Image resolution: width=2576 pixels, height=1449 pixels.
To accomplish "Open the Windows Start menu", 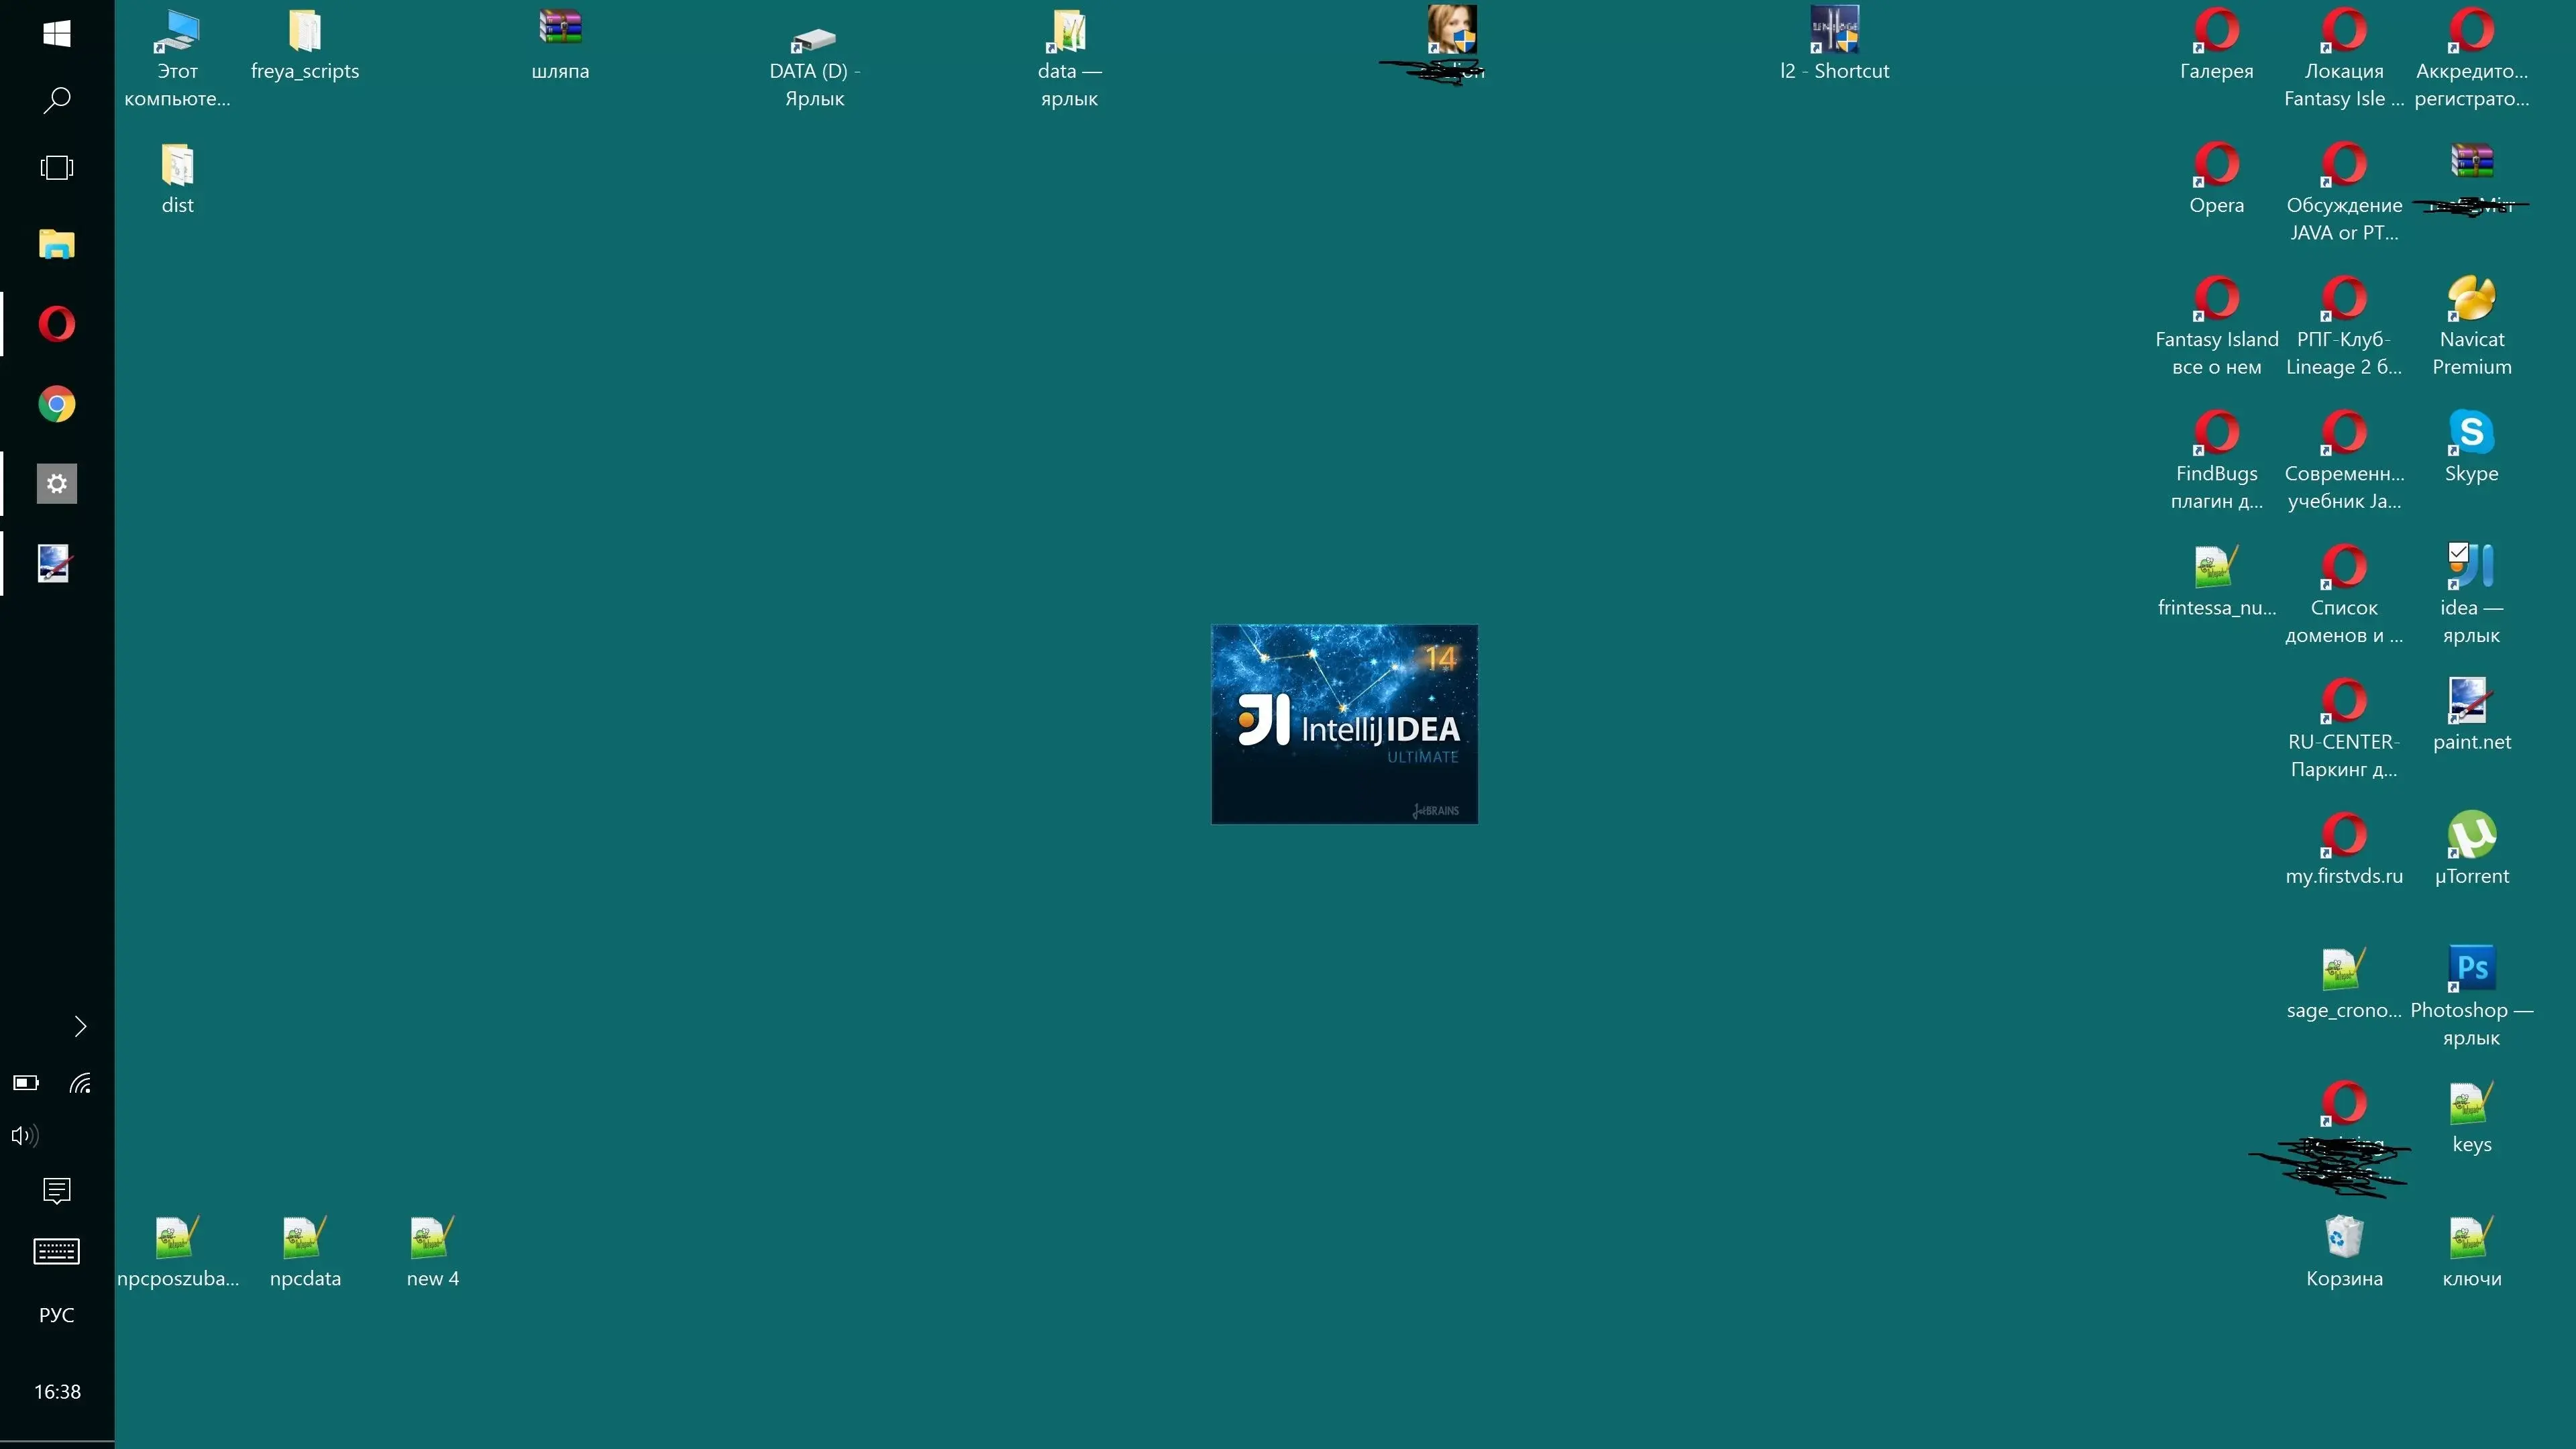I will [57, 34].
